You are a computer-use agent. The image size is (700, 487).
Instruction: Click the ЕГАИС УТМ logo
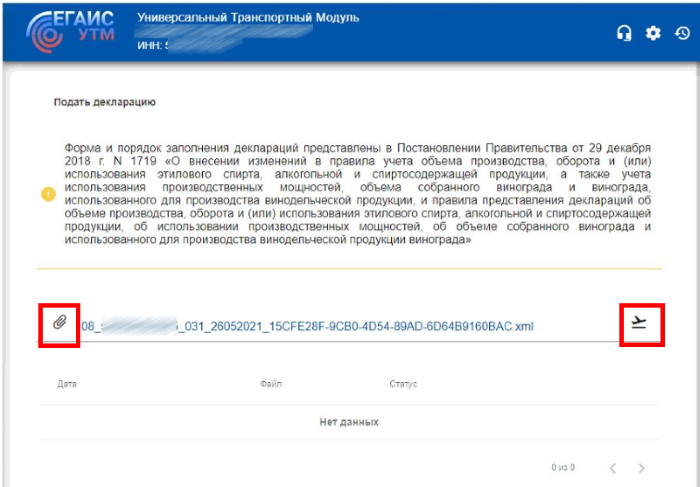click(x=71, y=31)
